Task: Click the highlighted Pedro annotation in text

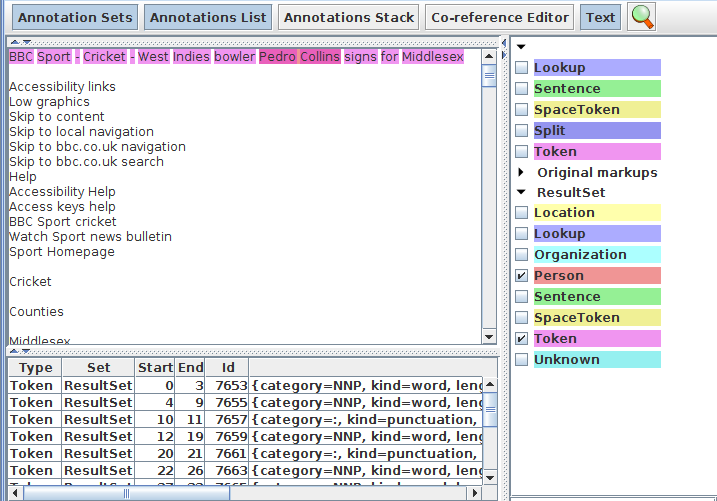Action: 277,57
